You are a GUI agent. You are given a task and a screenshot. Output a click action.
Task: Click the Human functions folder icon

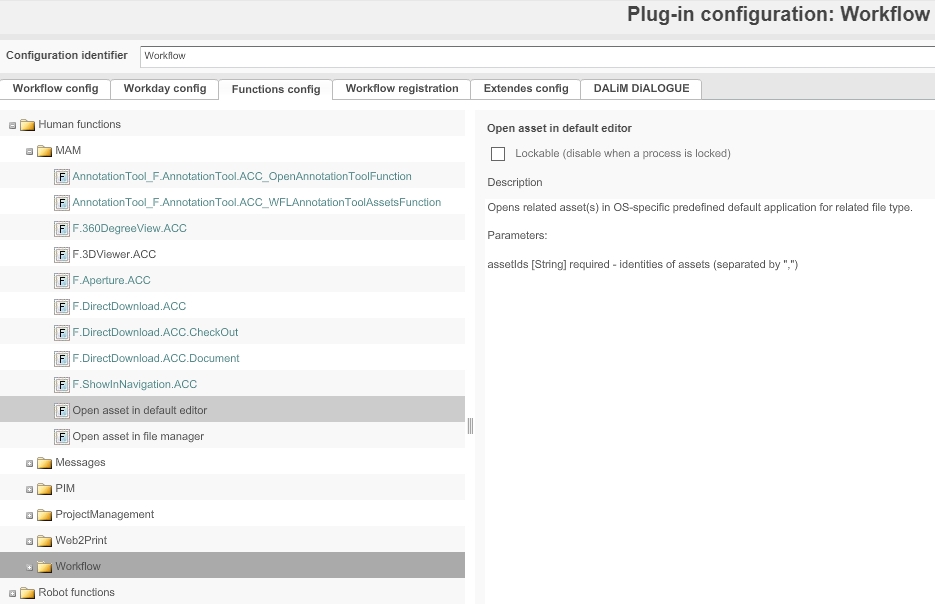pyautogui.click(x=27, y=125)
